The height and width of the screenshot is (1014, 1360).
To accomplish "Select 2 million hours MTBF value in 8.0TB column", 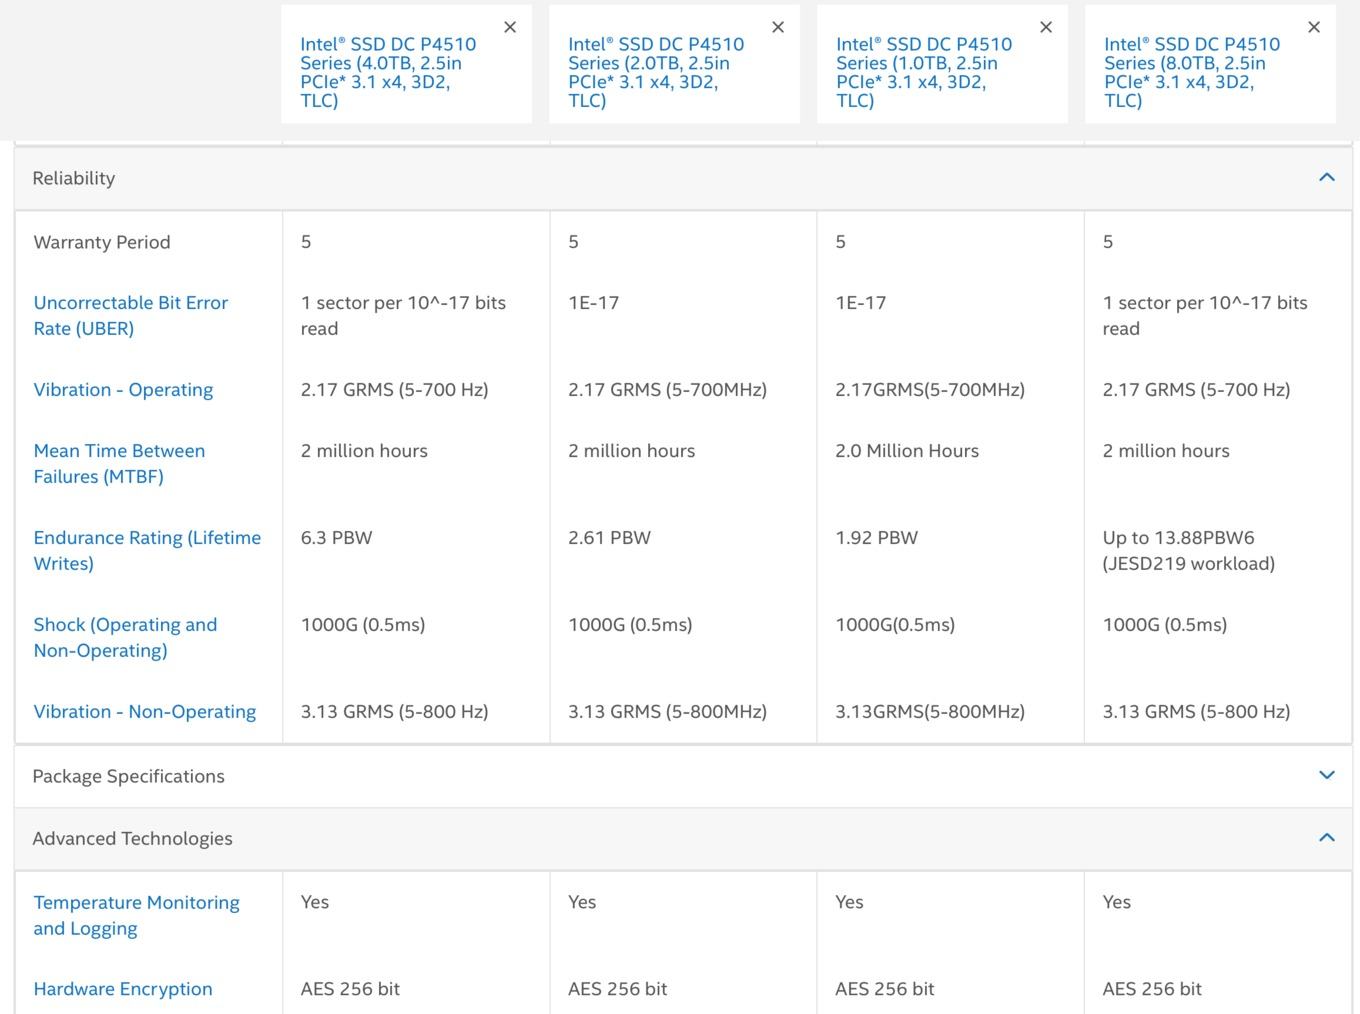I will tap(1166, 450).
